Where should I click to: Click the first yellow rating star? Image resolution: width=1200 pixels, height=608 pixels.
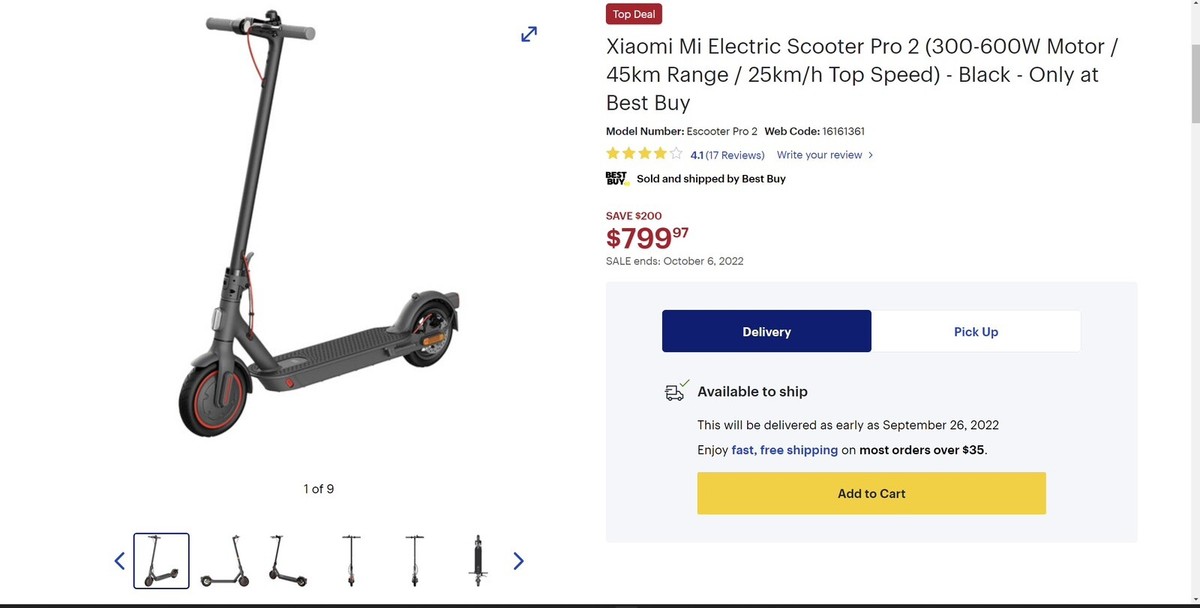(x=611, y=153)
